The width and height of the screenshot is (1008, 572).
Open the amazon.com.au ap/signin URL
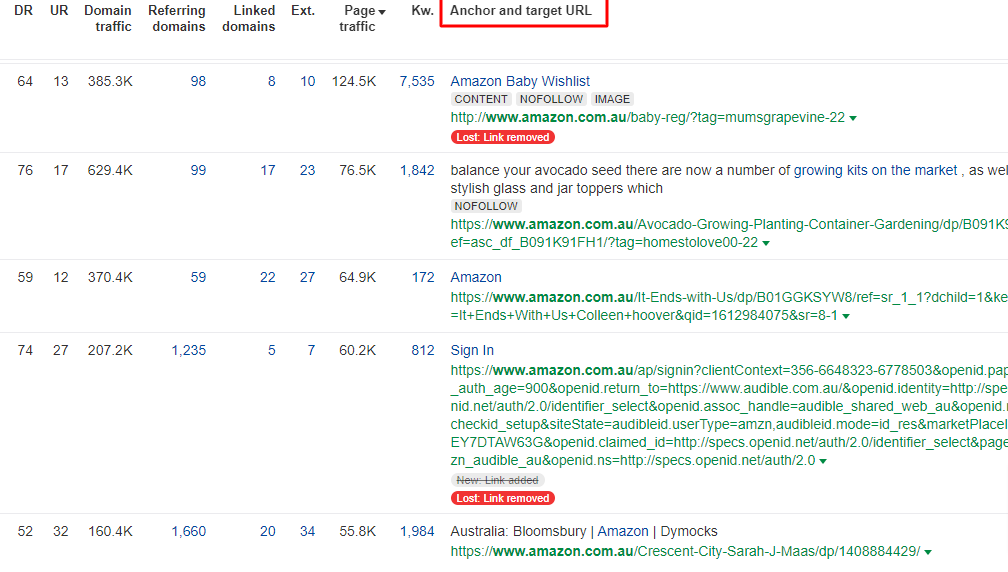coord(729,416)
